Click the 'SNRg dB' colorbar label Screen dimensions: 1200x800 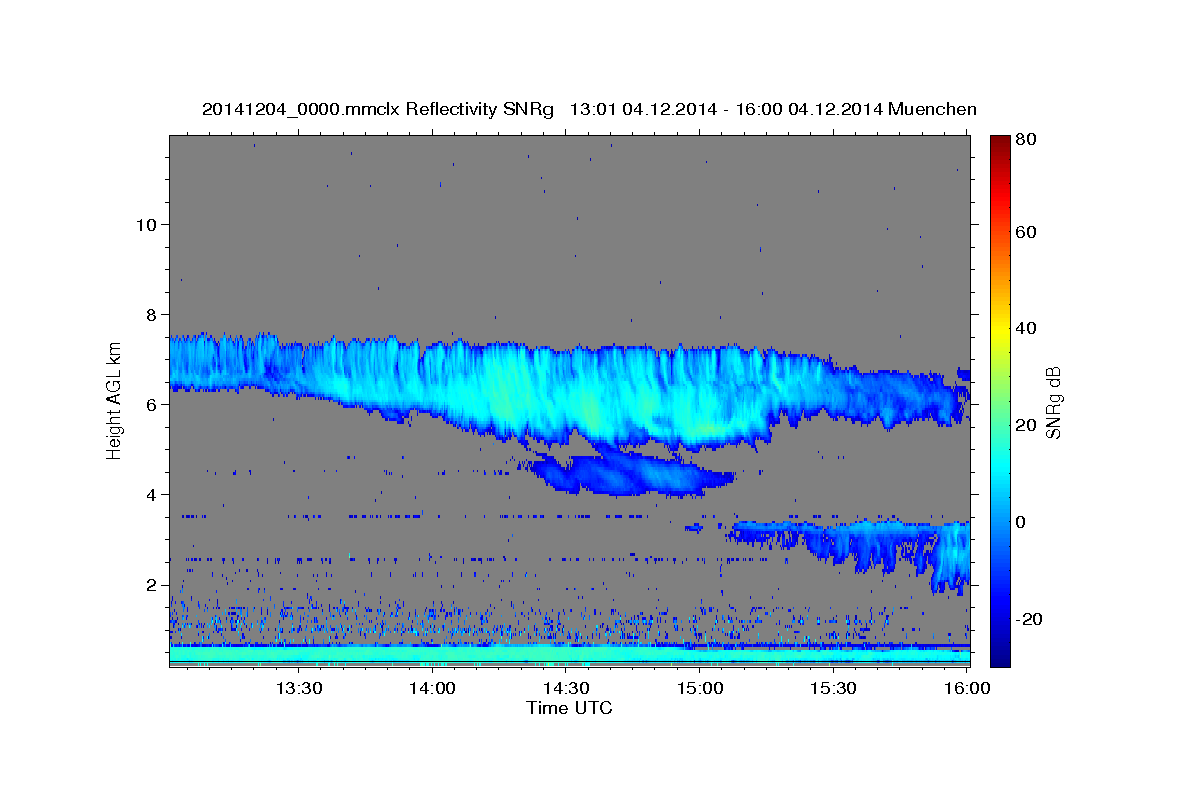pyautogui.click(x=1053, y=403)
